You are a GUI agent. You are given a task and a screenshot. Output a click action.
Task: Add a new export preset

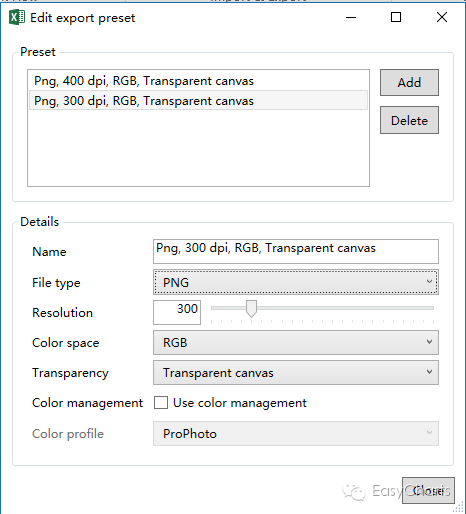click(409, 82)
